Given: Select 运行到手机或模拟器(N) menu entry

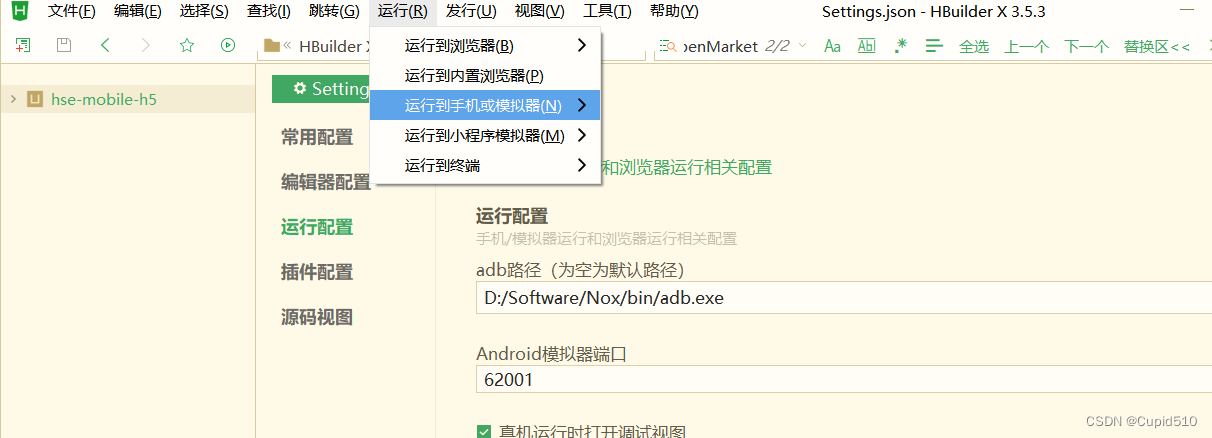Looking at the screenshot, I should pos(485,105).
